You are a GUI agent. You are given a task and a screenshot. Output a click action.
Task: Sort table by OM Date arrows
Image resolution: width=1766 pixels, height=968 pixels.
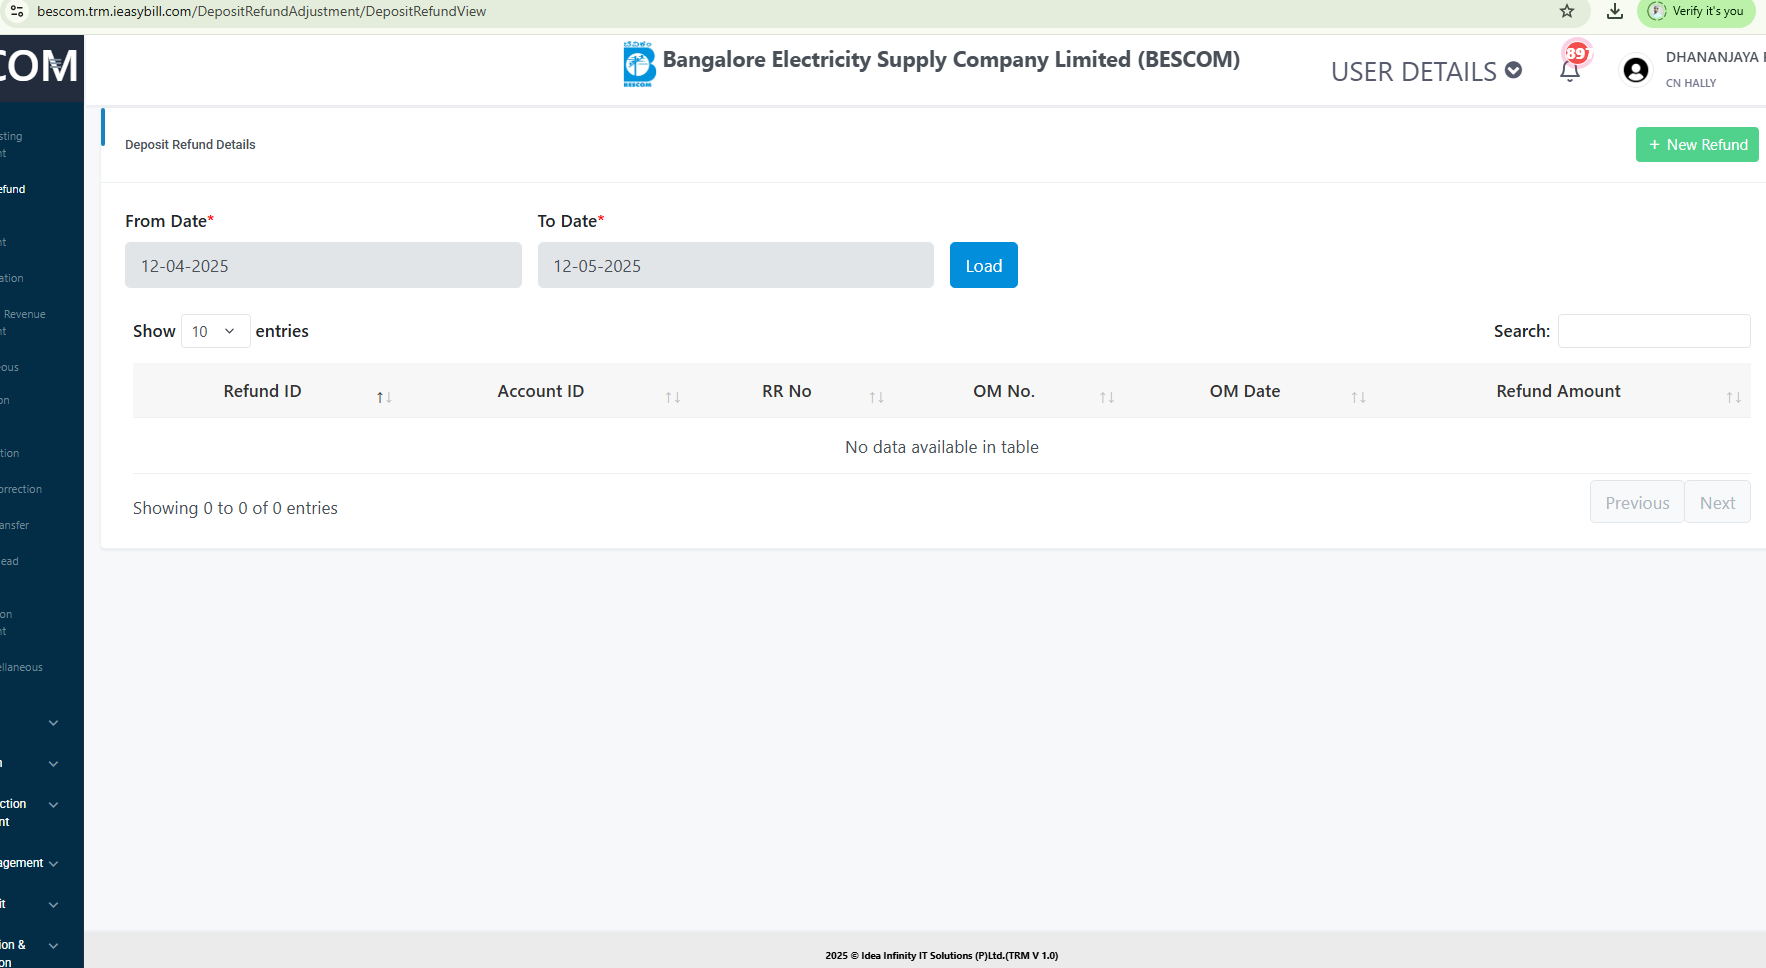(x=1358, y=397)
